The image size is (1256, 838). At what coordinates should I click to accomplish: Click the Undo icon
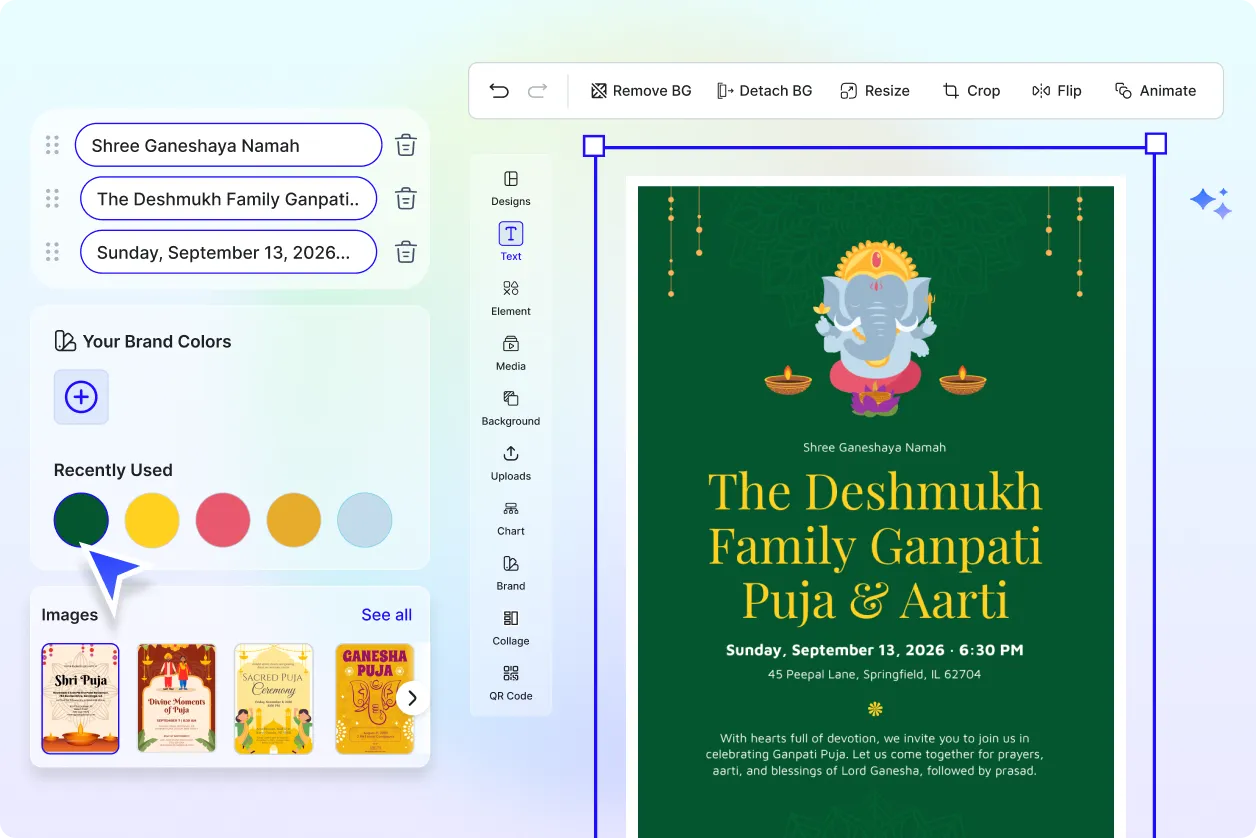point(499,90)
